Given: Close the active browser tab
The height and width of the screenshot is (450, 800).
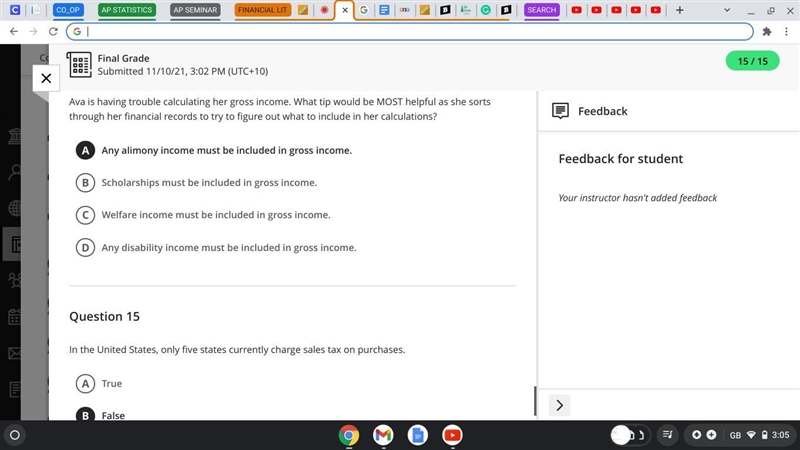Looking at the screenshot, I should tap(345, 10).
